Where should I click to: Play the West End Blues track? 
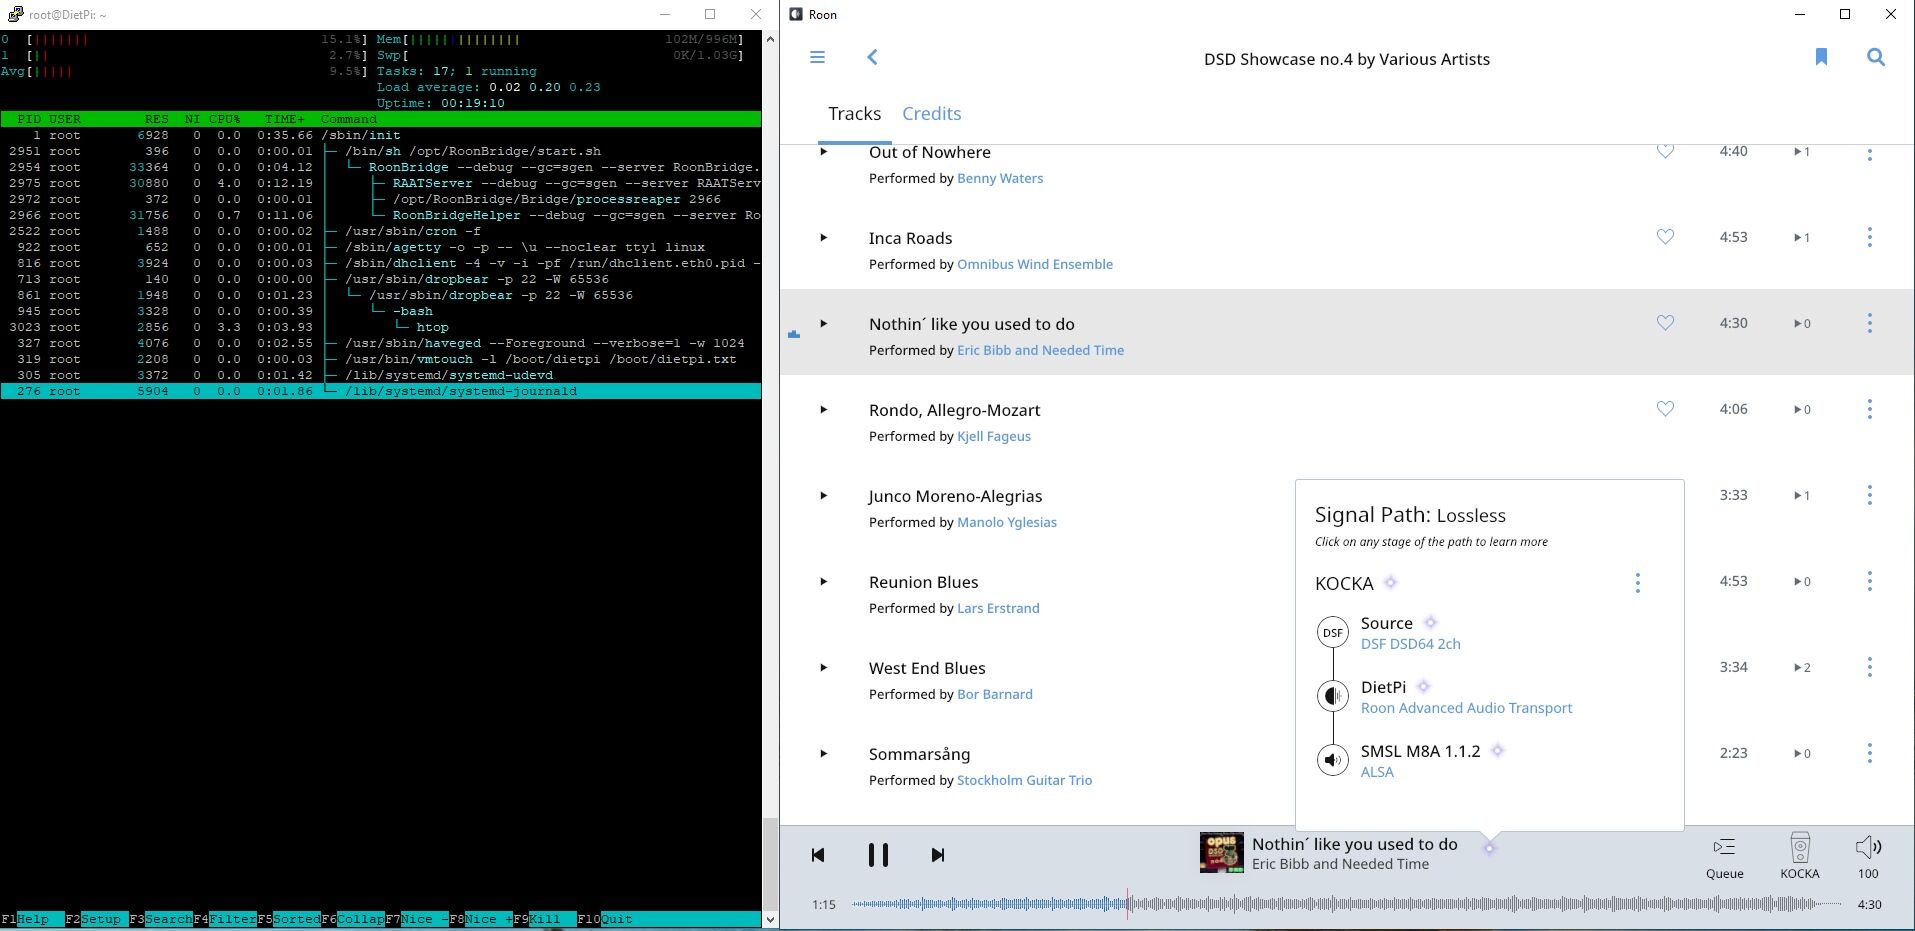click(824, 668)
